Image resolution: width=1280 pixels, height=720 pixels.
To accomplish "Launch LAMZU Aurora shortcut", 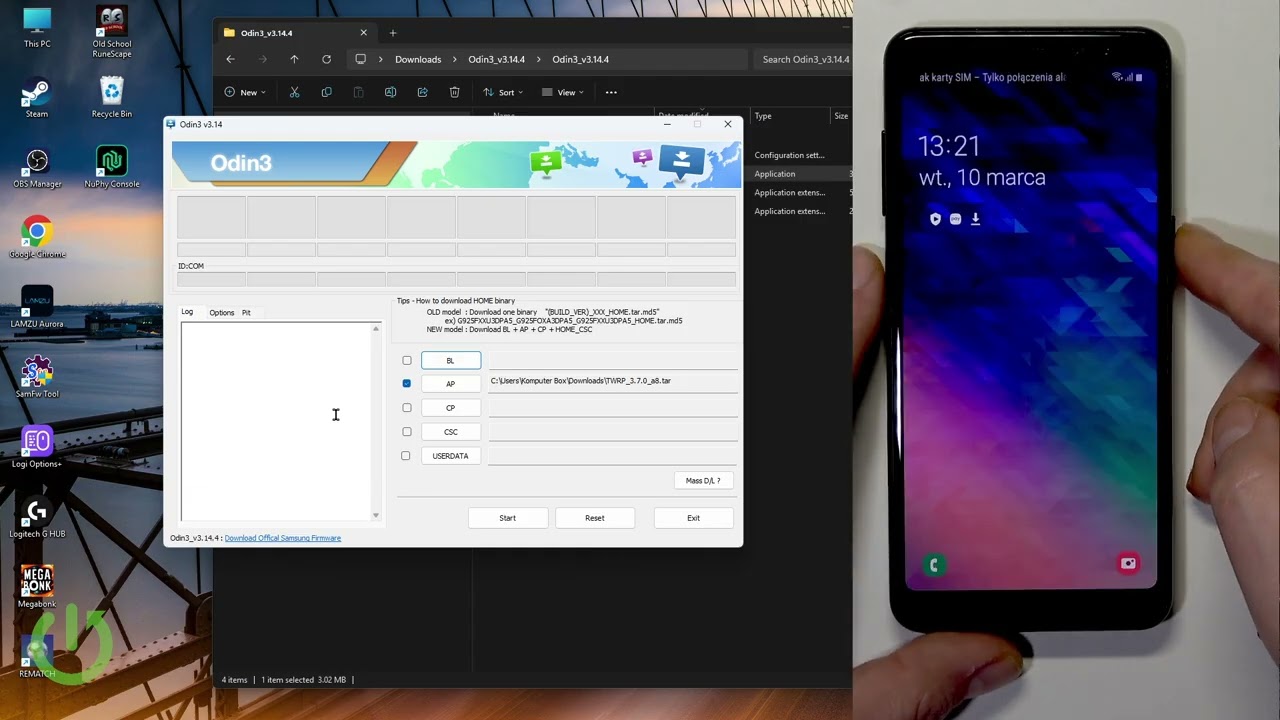I will tap(37, 308).
